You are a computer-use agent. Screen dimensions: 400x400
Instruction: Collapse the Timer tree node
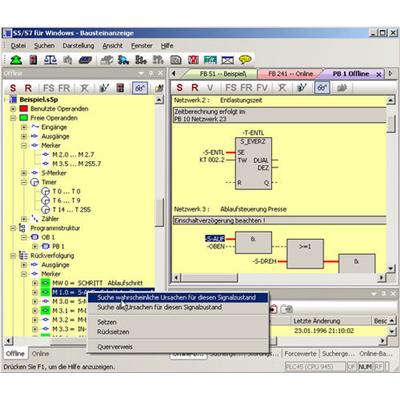coord(24,182)
